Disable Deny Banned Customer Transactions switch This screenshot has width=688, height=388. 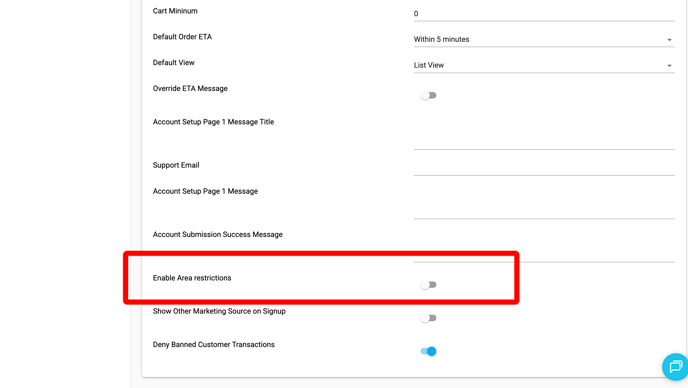(428, 351)
